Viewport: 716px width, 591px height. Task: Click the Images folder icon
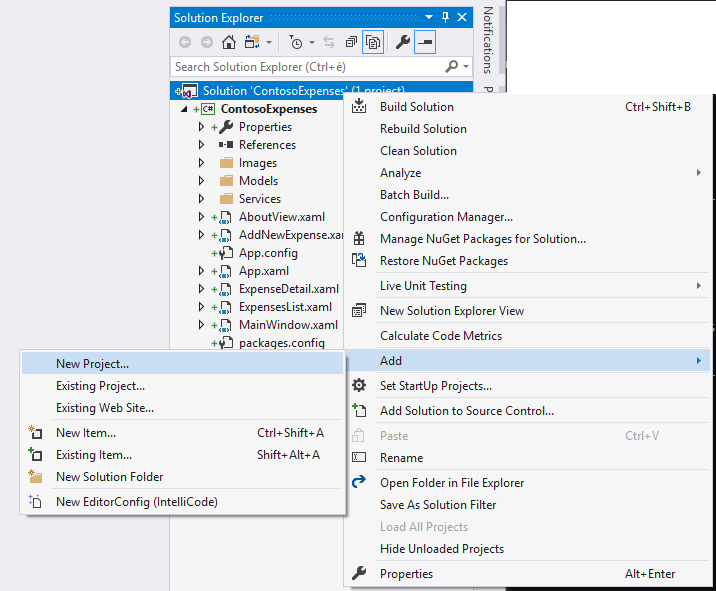pyautogui.click(x=226, y=163)
